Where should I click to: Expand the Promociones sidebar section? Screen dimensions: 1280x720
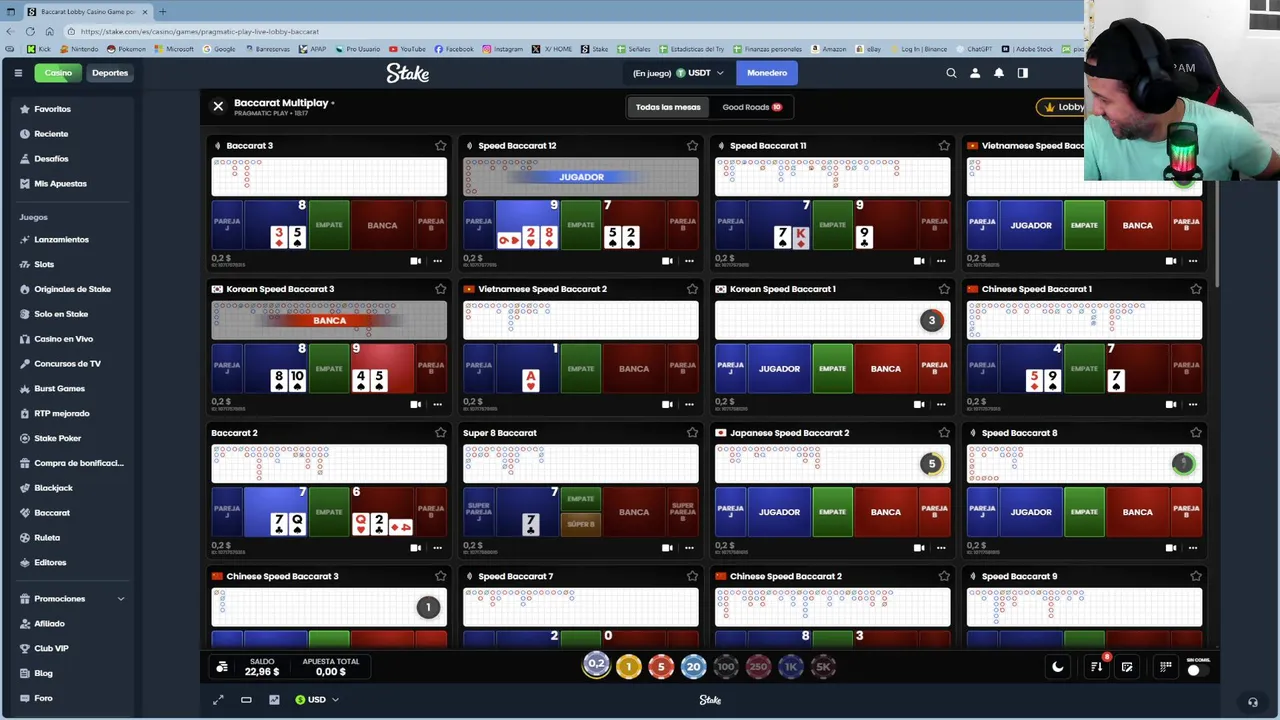click(x=72, y=599)
